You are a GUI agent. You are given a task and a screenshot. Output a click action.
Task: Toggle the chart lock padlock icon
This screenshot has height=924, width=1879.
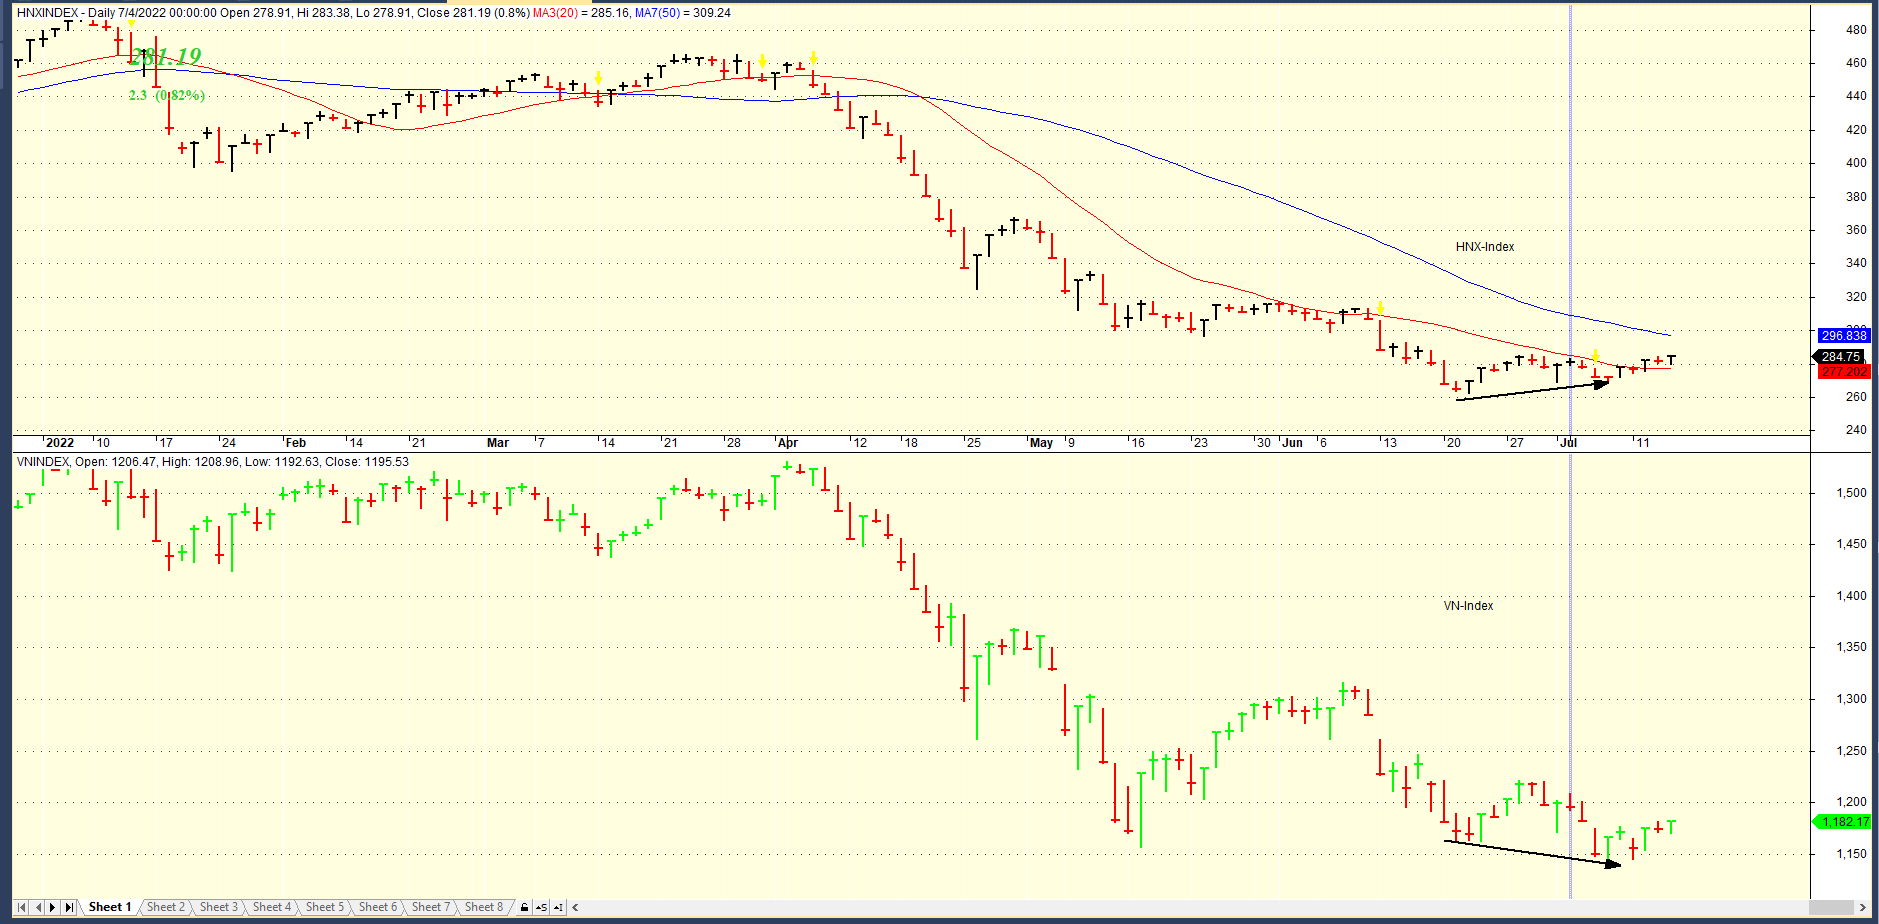pos(524,907)
